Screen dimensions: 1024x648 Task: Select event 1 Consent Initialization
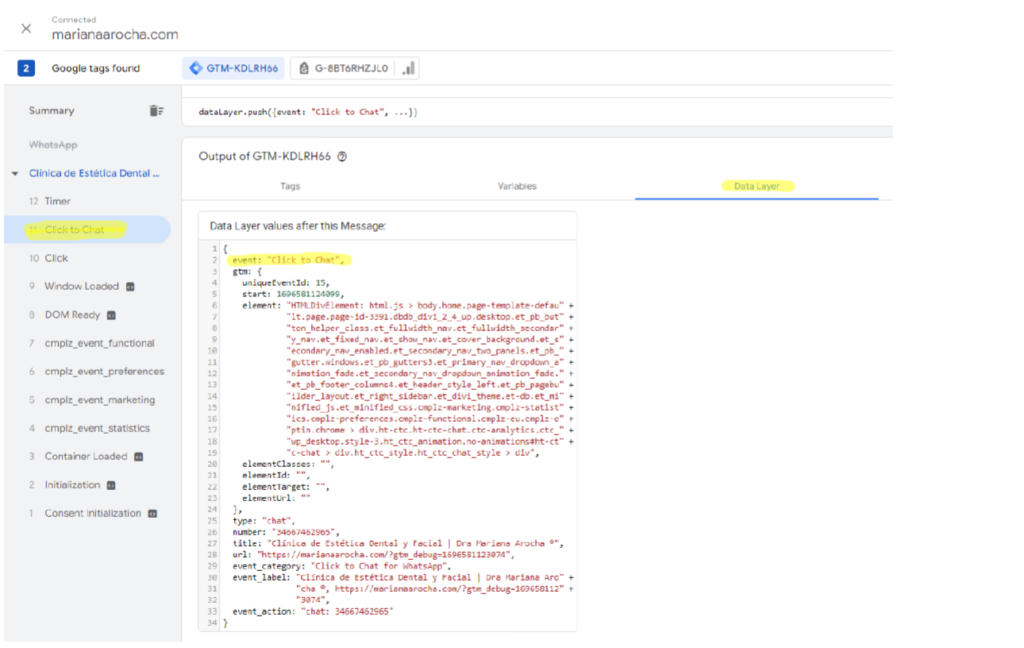pyautogui.click(x=87, y=513)
